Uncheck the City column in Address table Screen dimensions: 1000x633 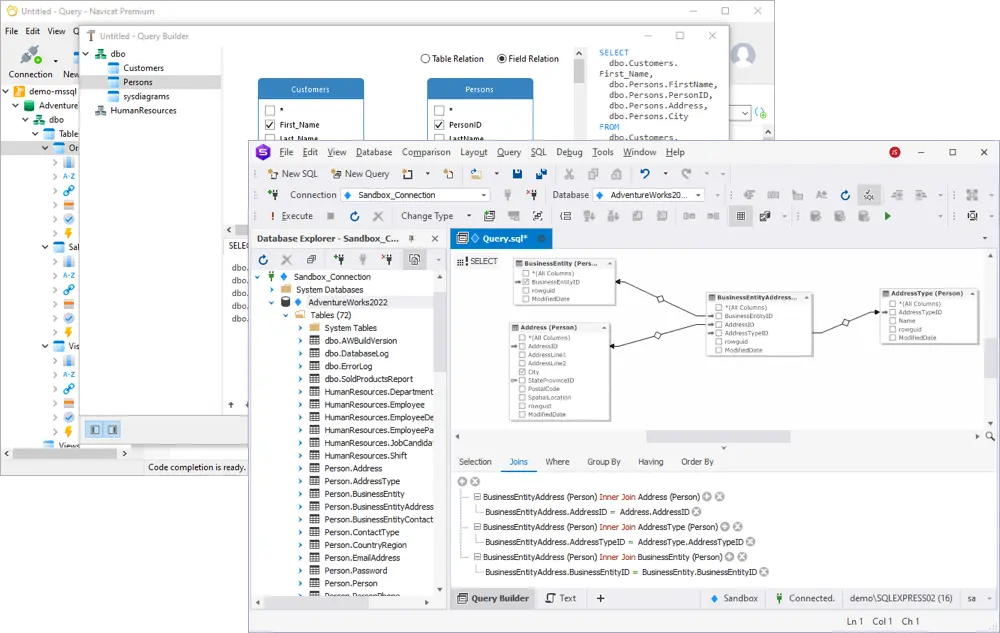[x=522, y=372]
